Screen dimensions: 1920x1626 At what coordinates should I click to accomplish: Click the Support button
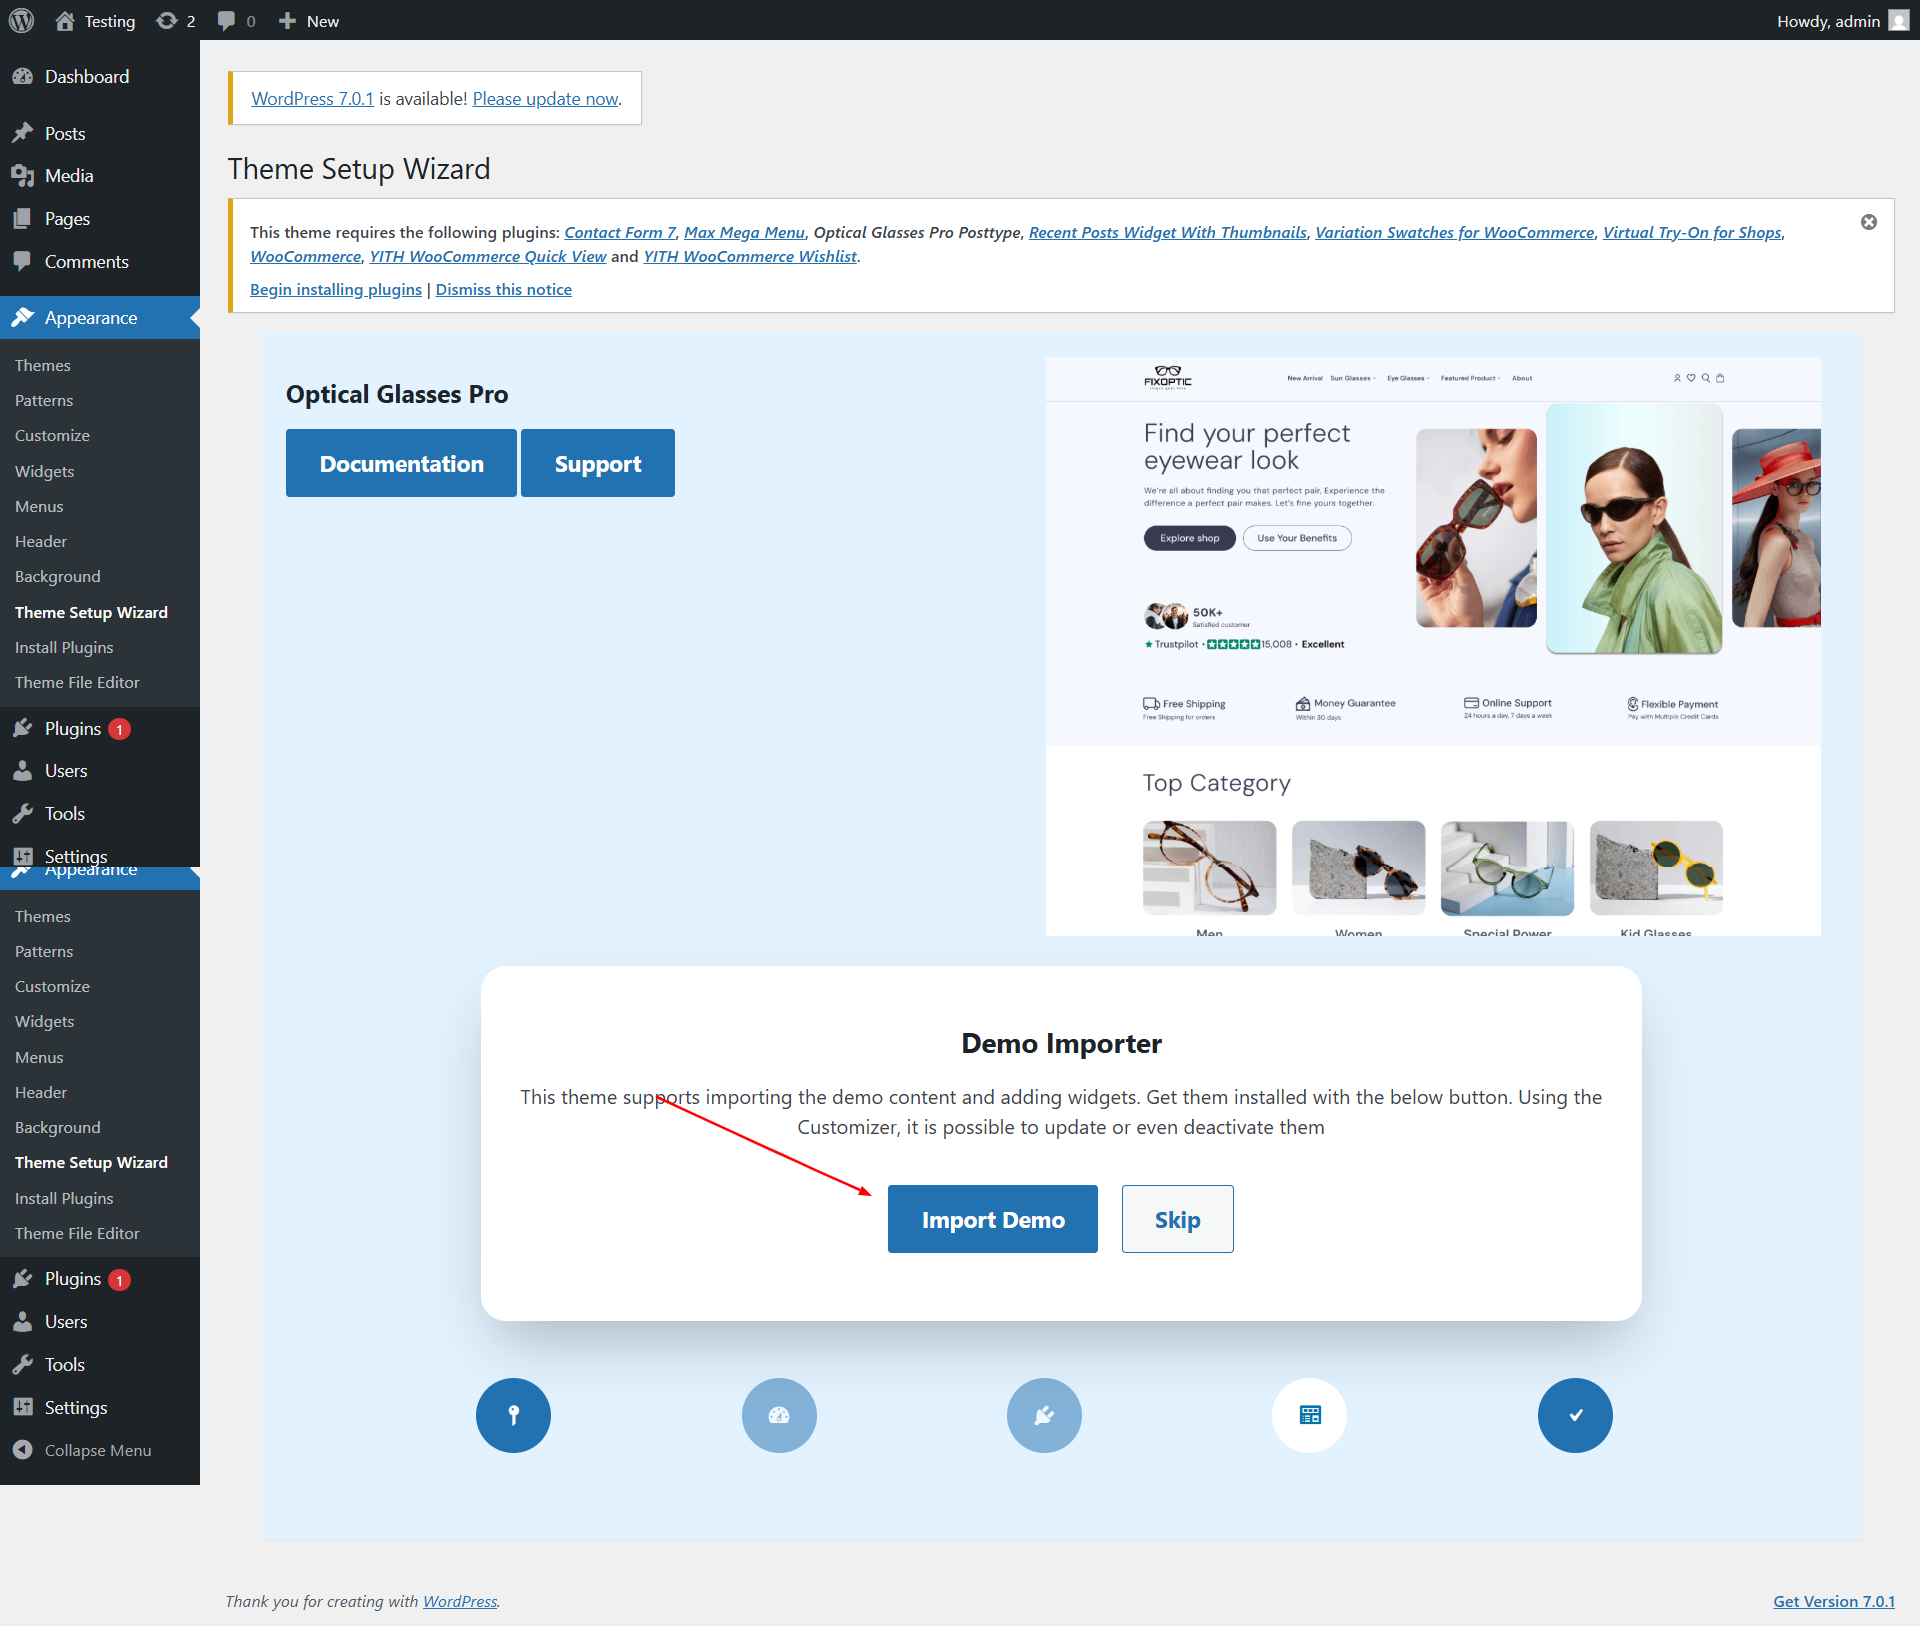[x=598, y=463]
